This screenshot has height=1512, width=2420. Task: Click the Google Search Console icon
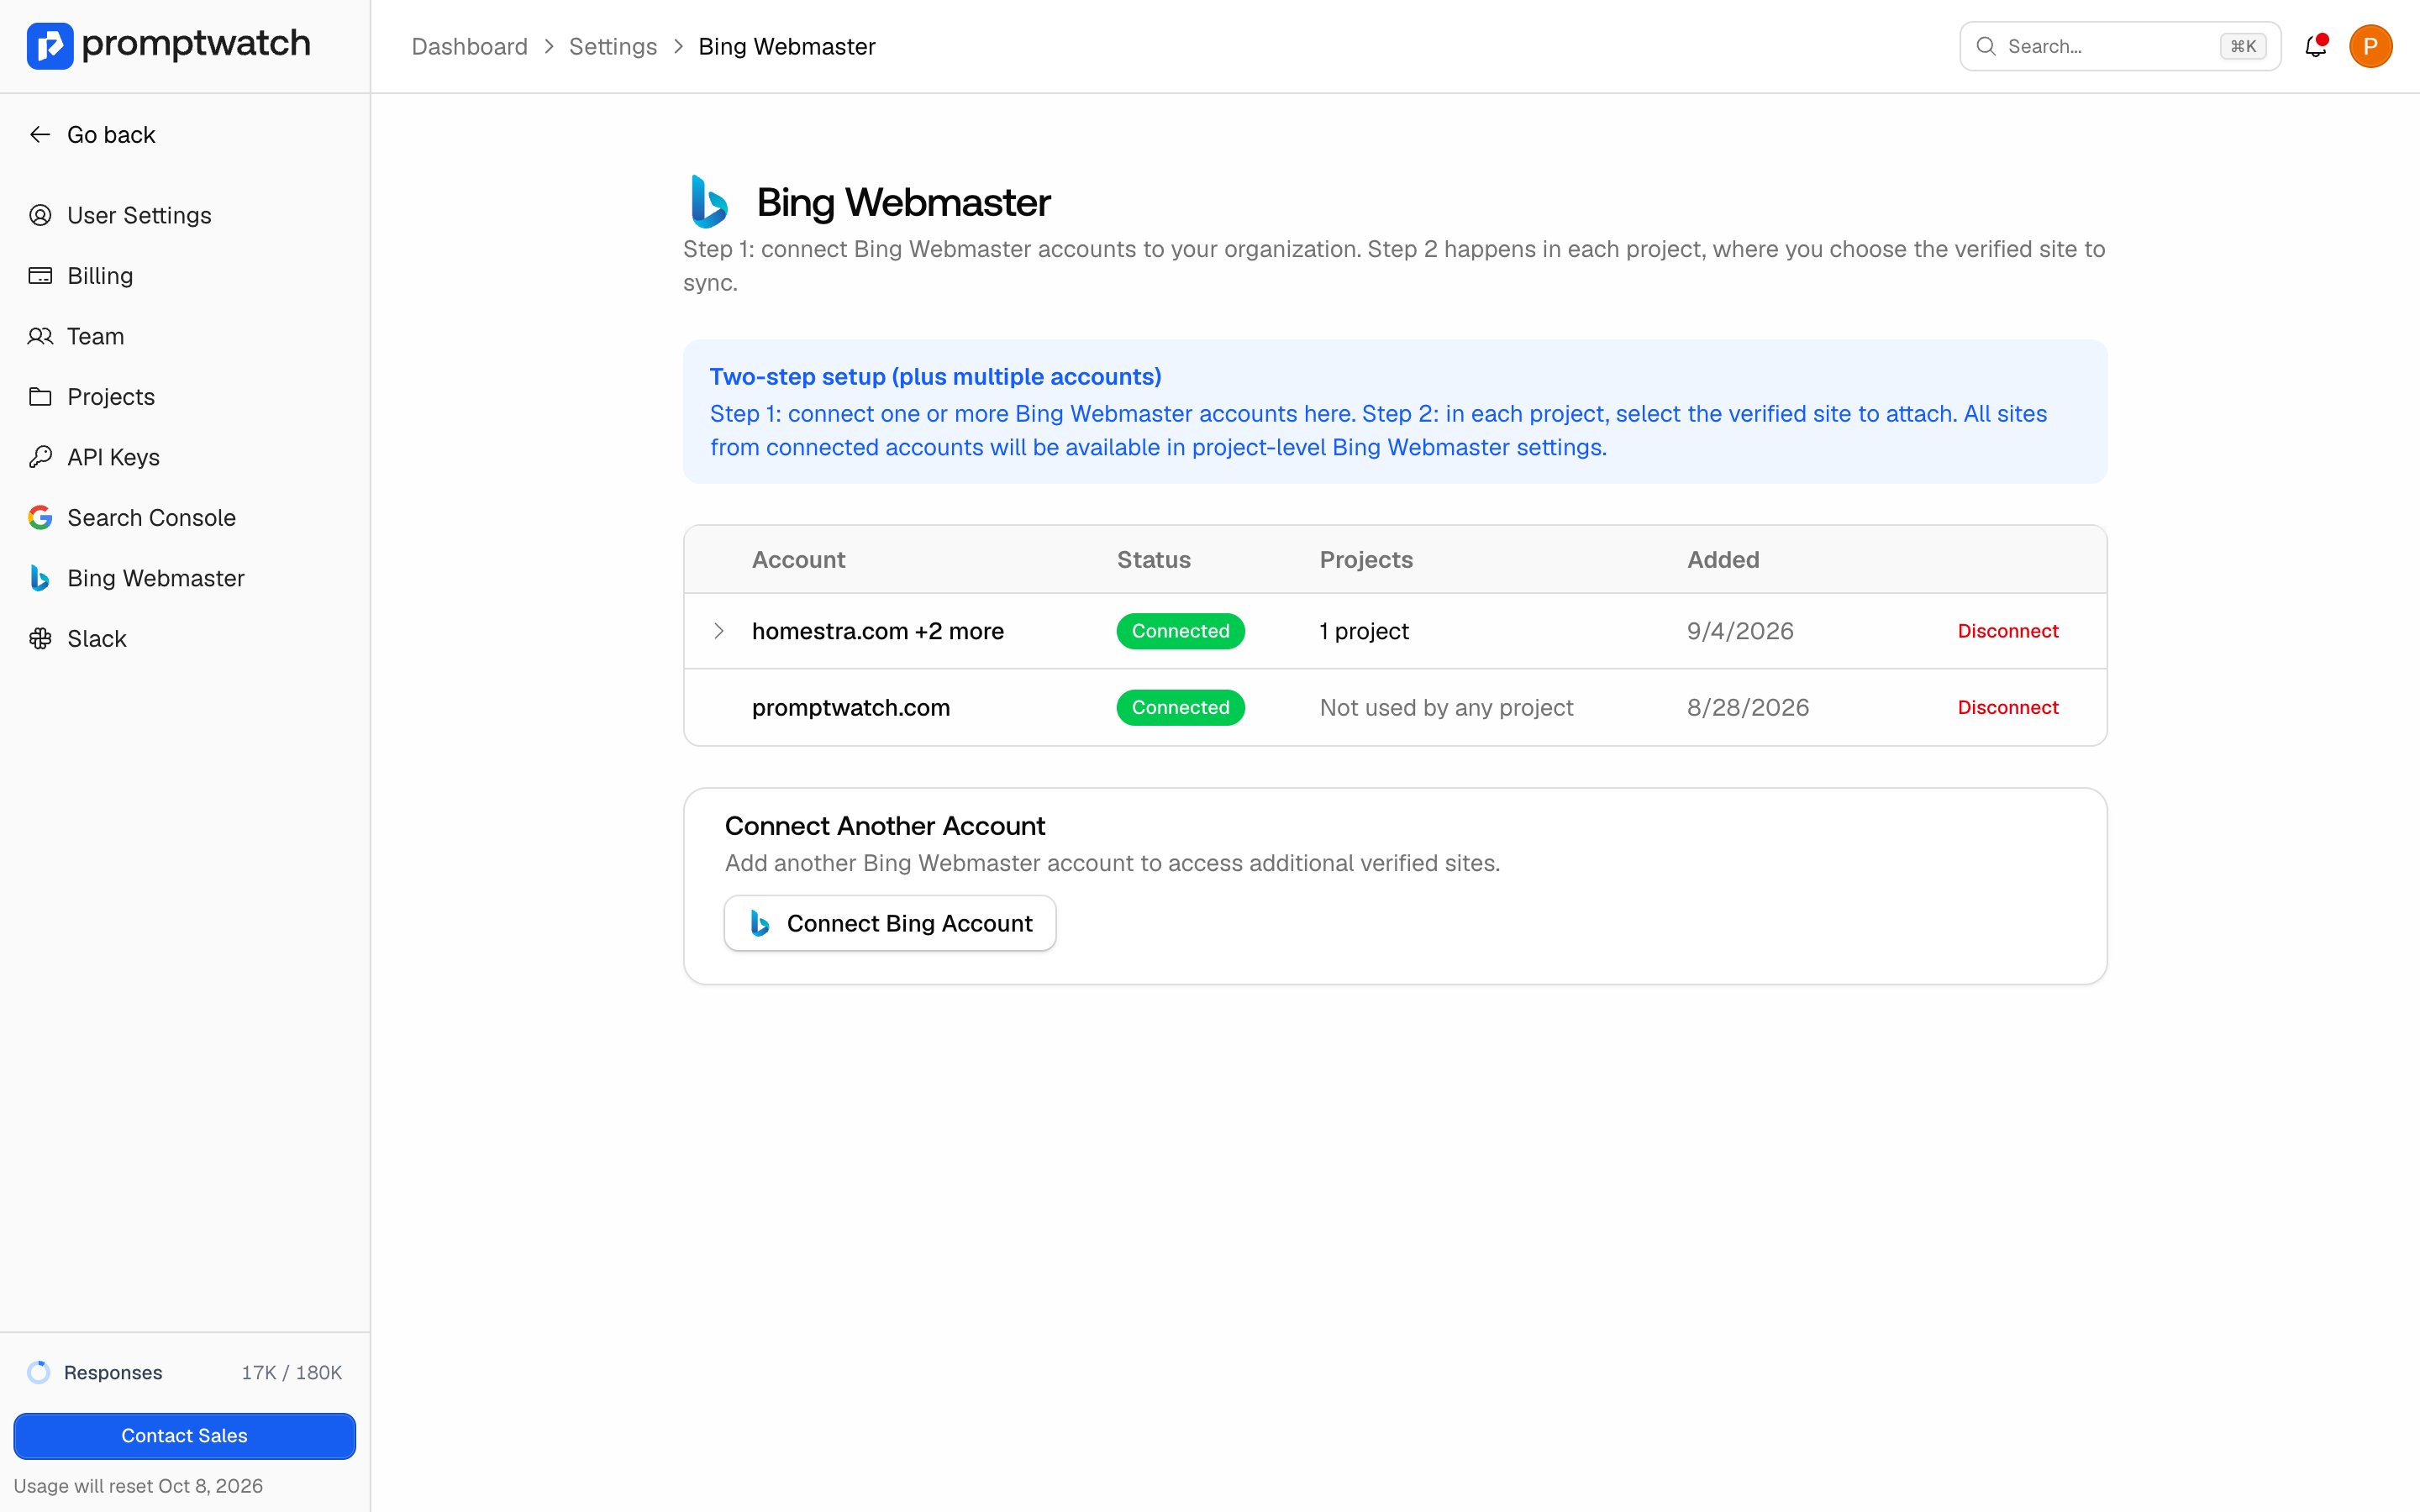point(40,518)
